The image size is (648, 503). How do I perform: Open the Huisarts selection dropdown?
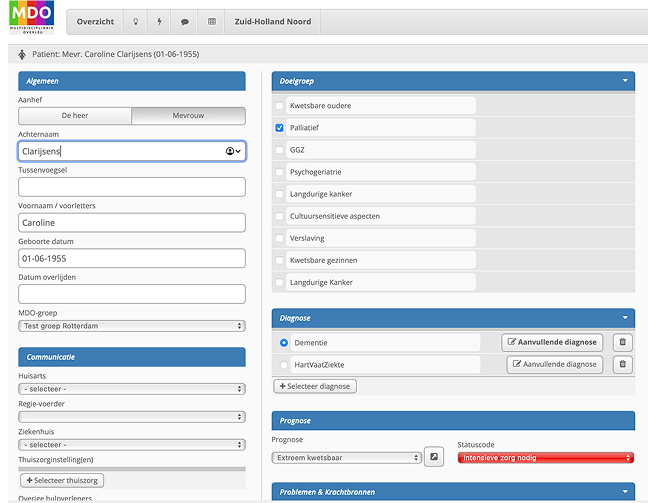[x=132, y=389]
